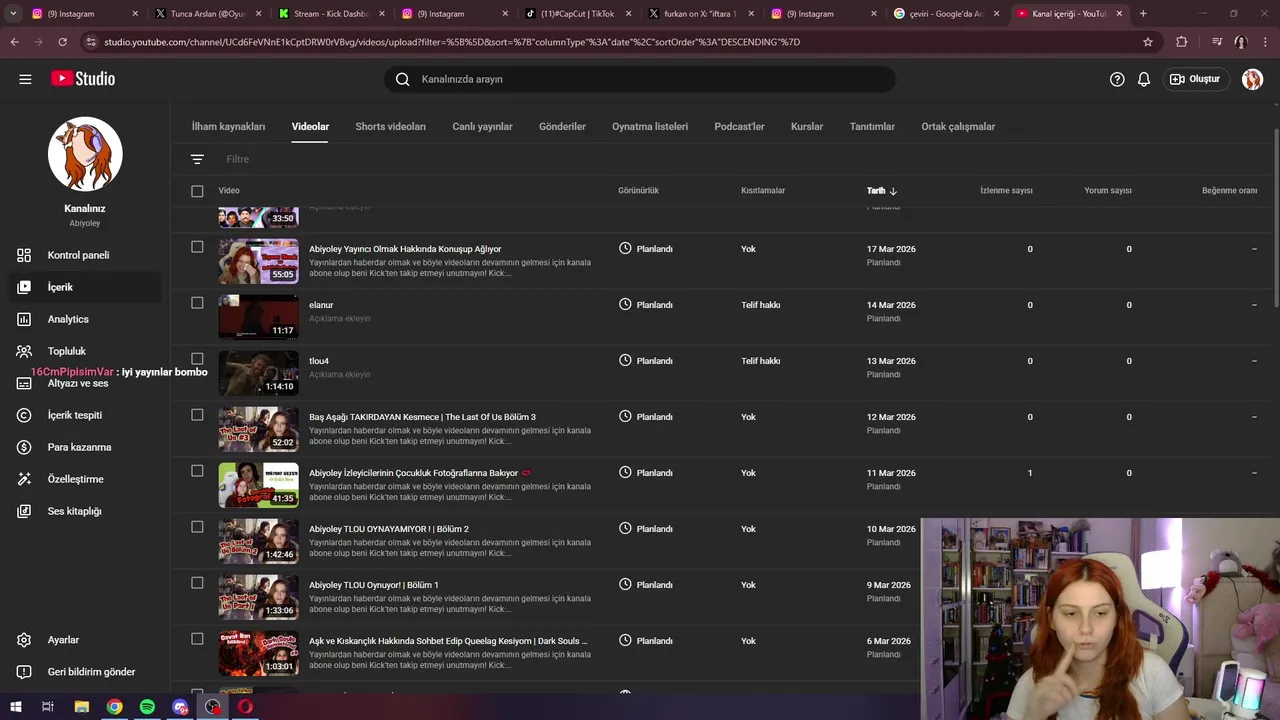Click Telif hakkı restriction for elanur
Screen dimensions: 1280x720
(760, 305)
